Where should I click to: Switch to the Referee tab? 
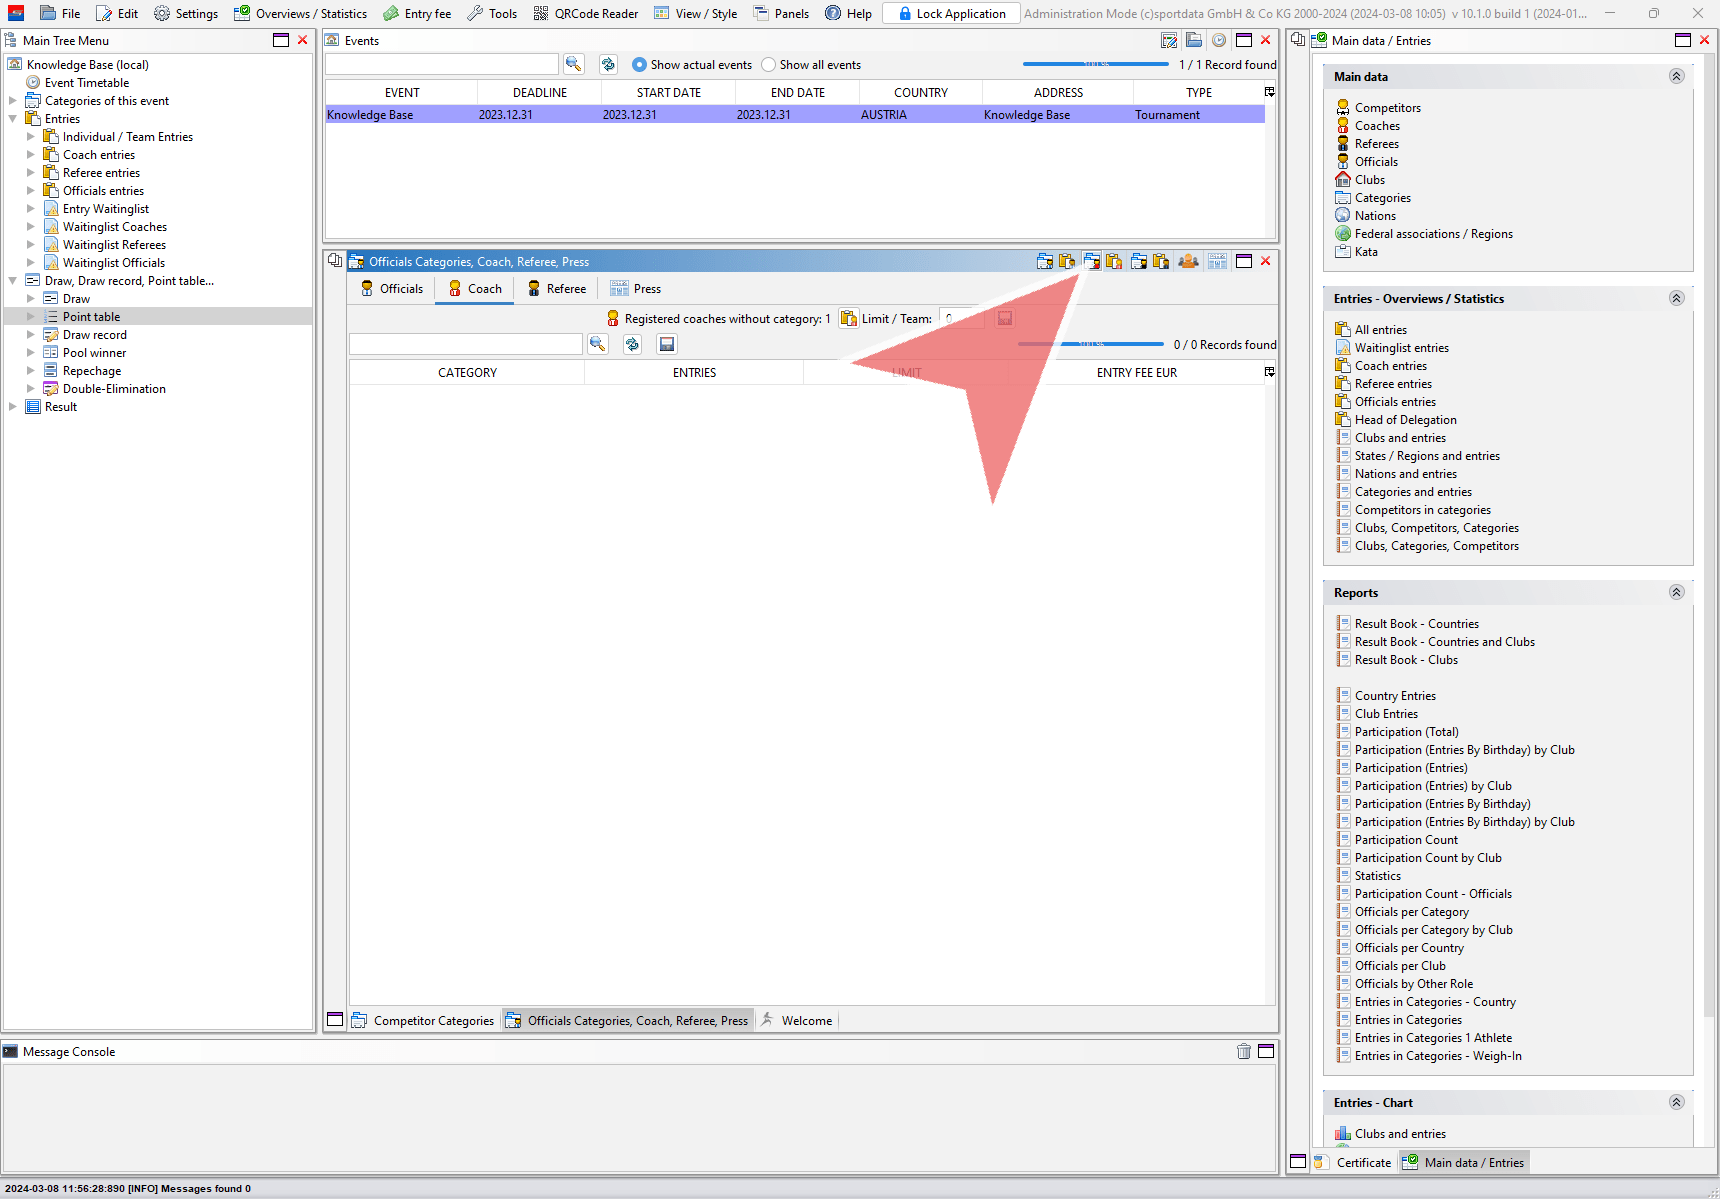(556, 289)
